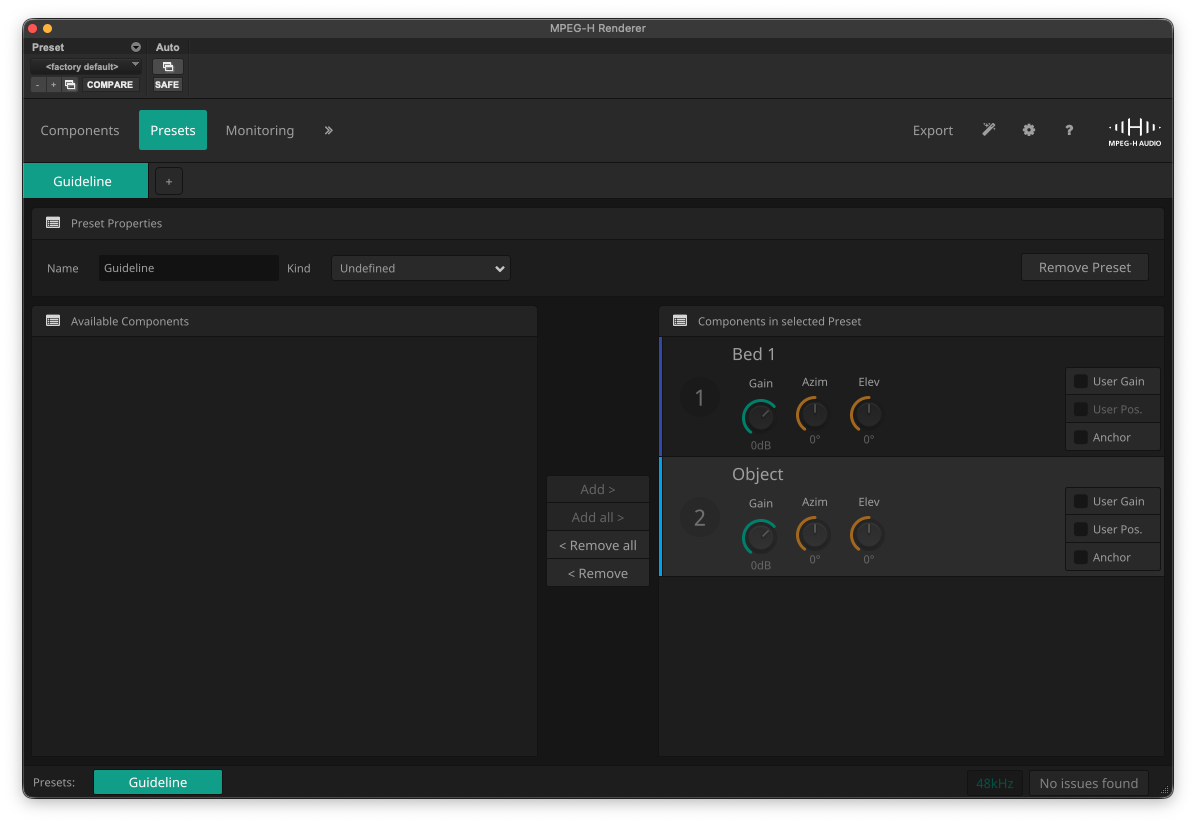Image resolution: width=1196 pixels, height=825 pixels.
Task: Click the Add > button
Action: point(597,490)
